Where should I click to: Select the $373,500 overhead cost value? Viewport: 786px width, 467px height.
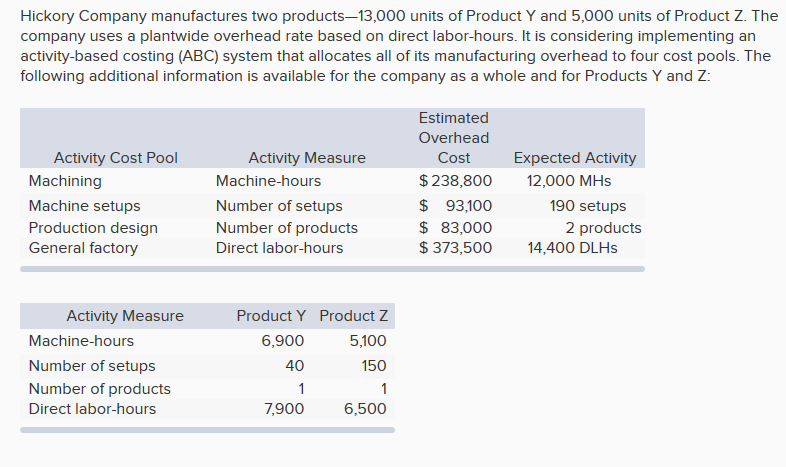point(455,247)
